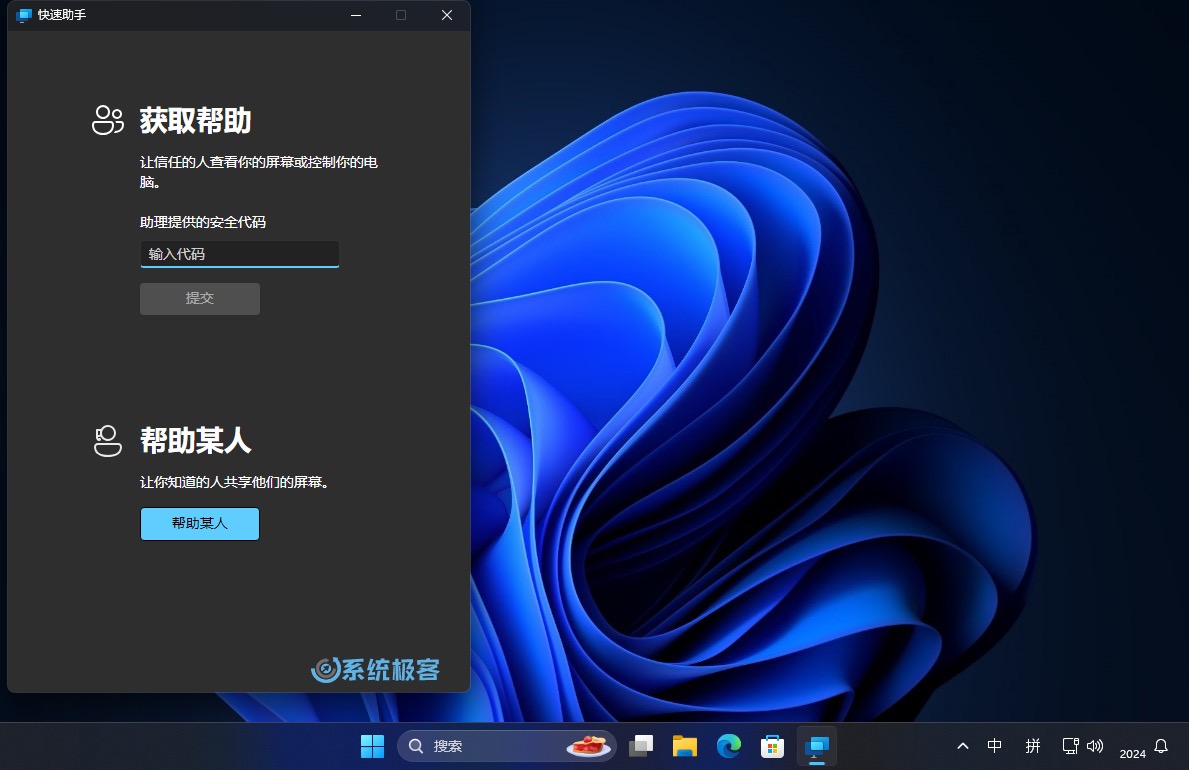Open the Windows Start menu
Image resolution: width=1189 pixels, height=770 pixels.
tap(372, 746)
